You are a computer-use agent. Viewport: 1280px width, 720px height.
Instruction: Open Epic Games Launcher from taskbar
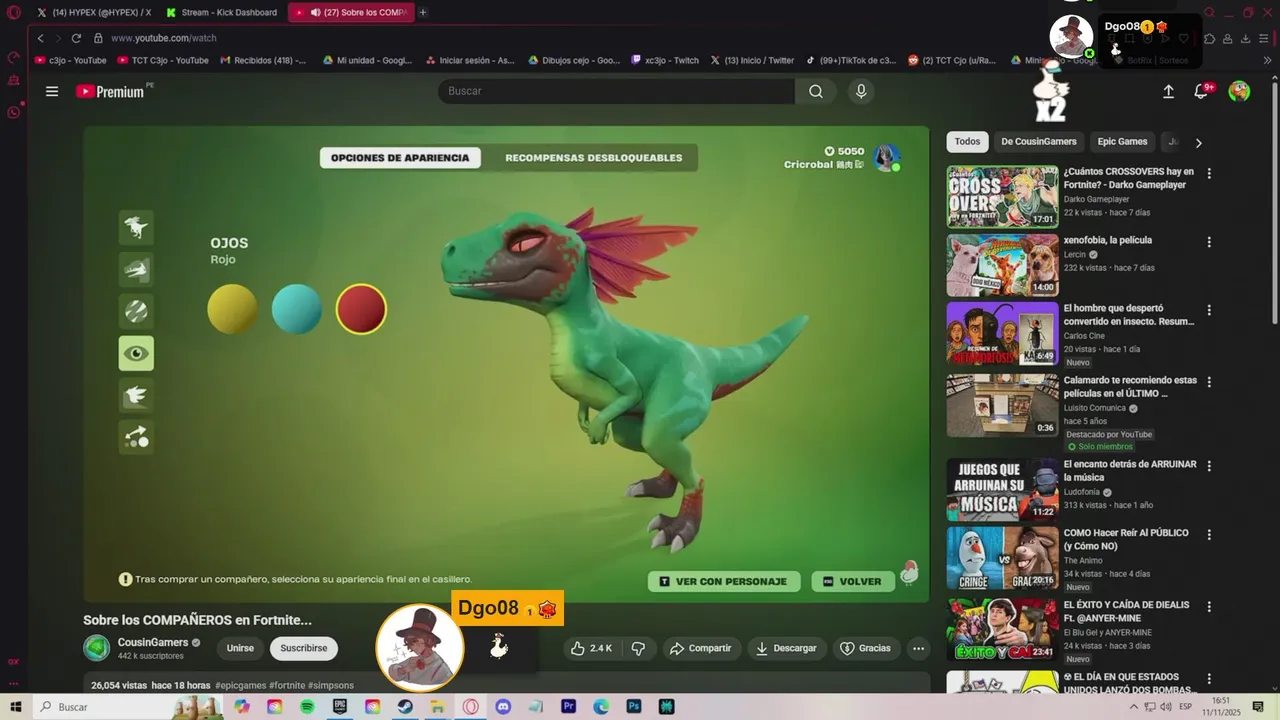click(340, 707)
